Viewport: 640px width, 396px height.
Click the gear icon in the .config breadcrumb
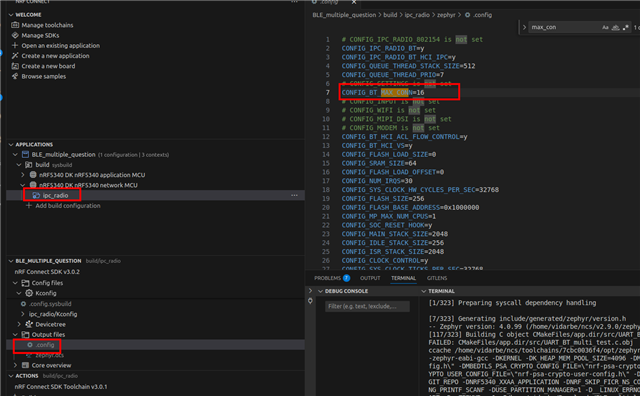(467, 15)
